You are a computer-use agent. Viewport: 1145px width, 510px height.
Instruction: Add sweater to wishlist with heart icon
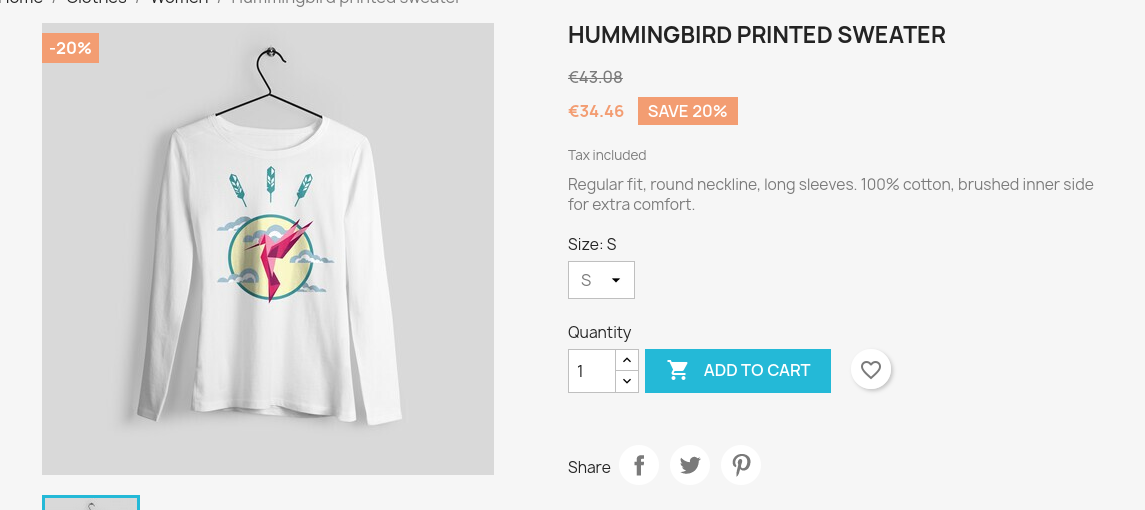point(871,370)
